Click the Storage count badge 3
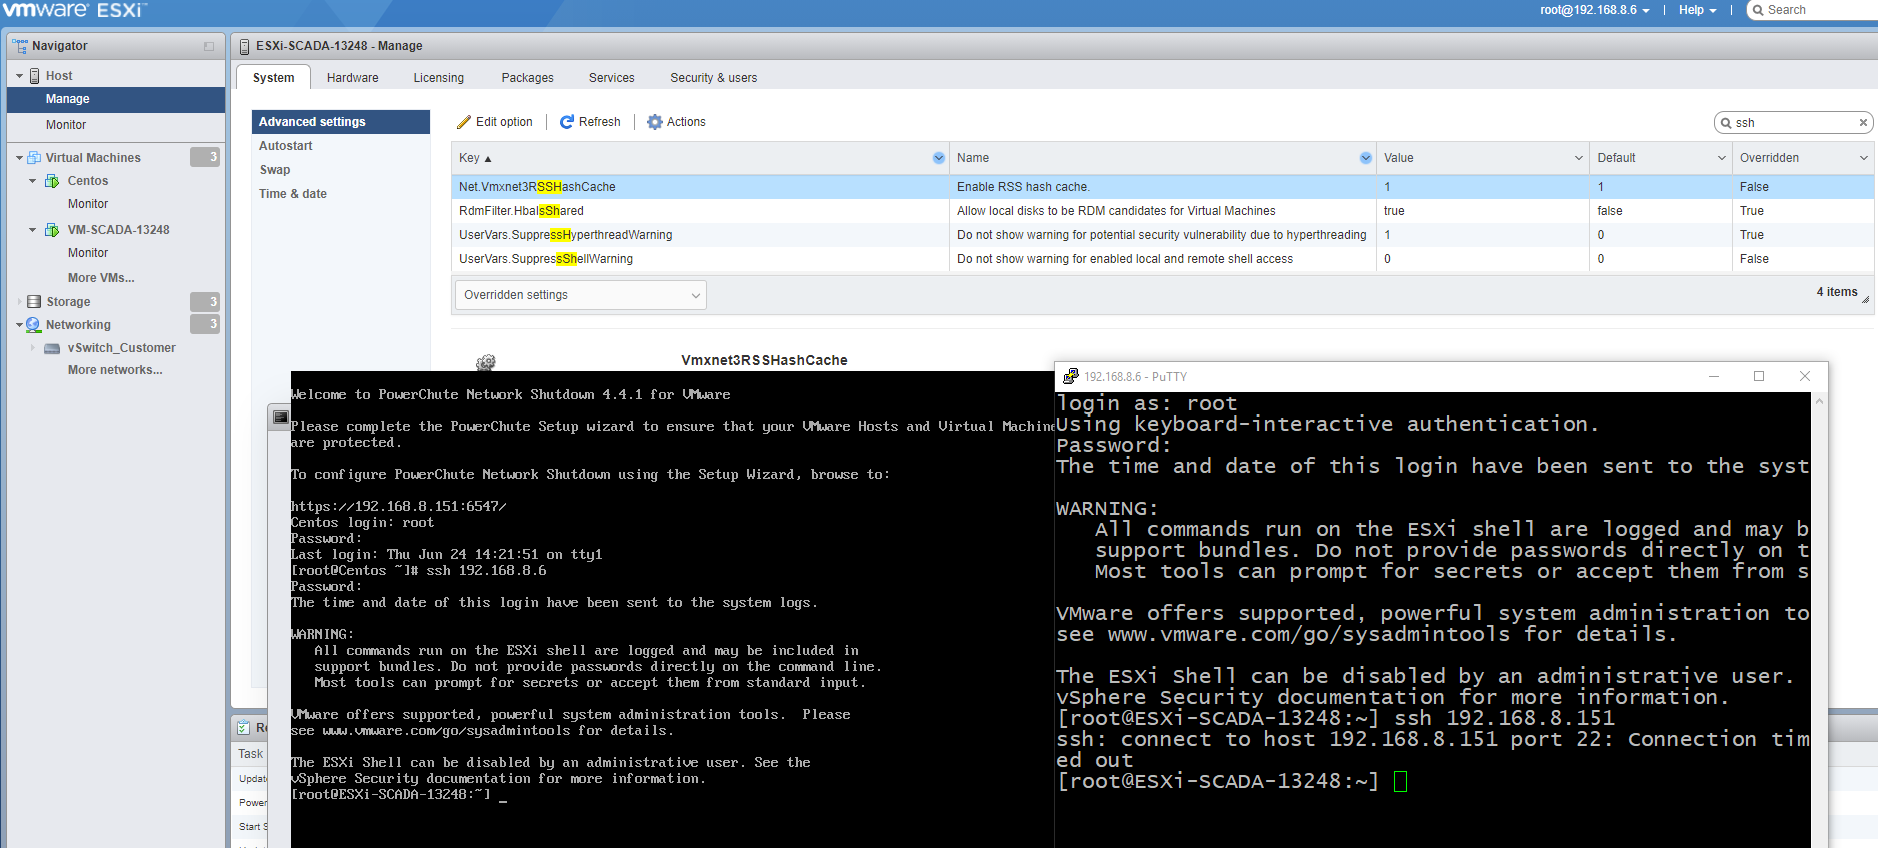The height and width of the screenshot is (848, 1878). click(x=205, y=301)
